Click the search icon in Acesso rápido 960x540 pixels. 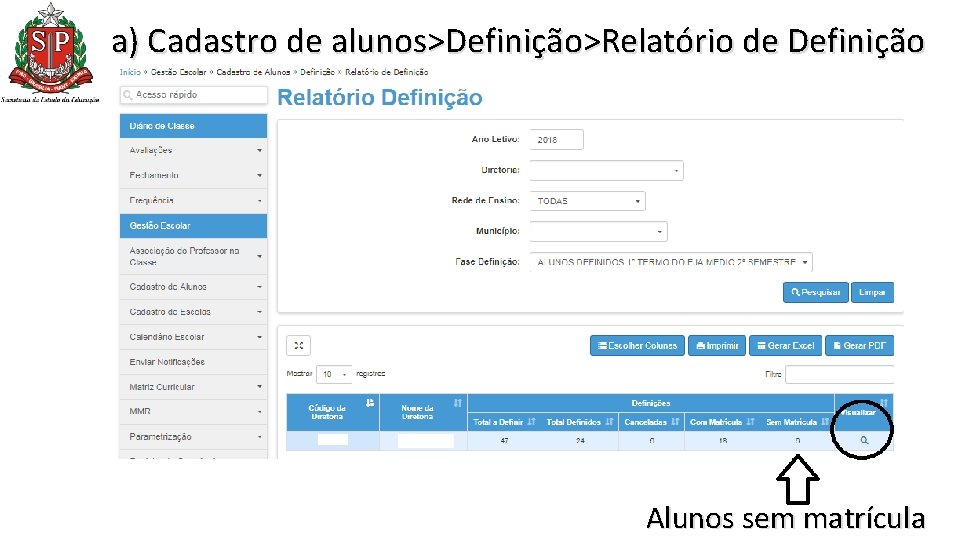coord(128,95)
